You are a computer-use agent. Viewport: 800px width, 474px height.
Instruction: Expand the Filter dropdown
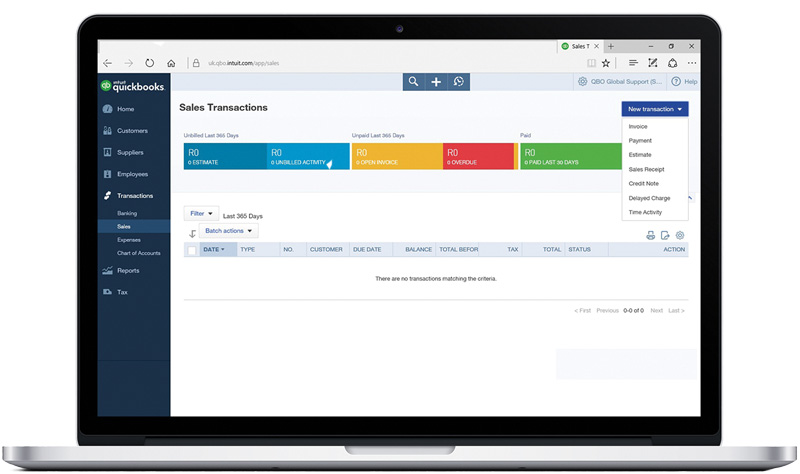[x=201, y=213]
